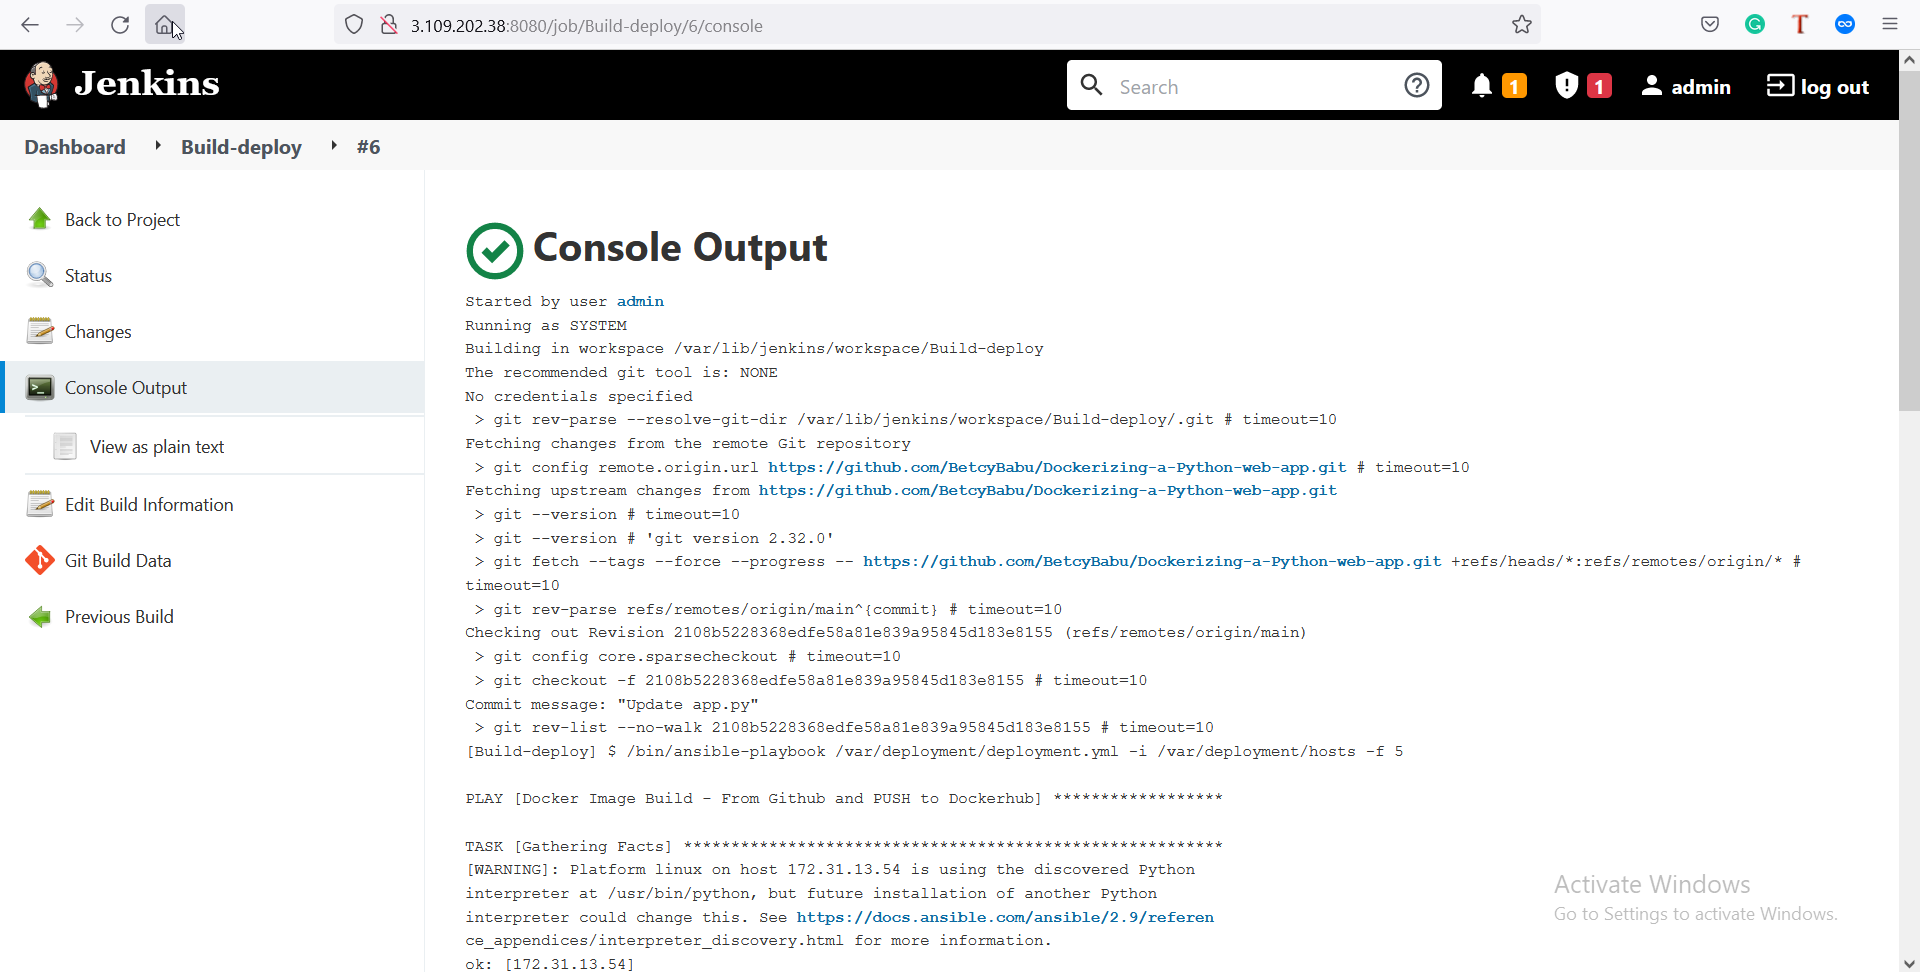Click the Status magnifier icon in sidebar

tap(40, 275)
